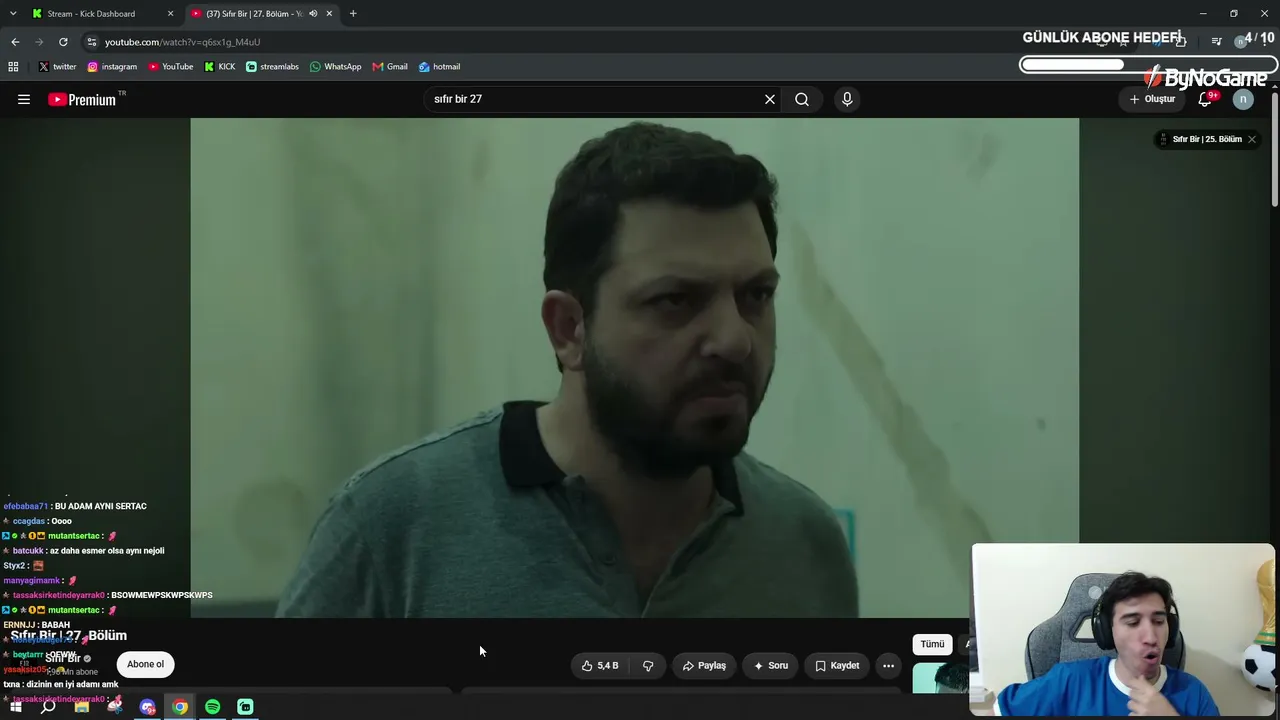Open the Chrome apps grid shortcut
The image size is (1280, 720).
[13, 67]
